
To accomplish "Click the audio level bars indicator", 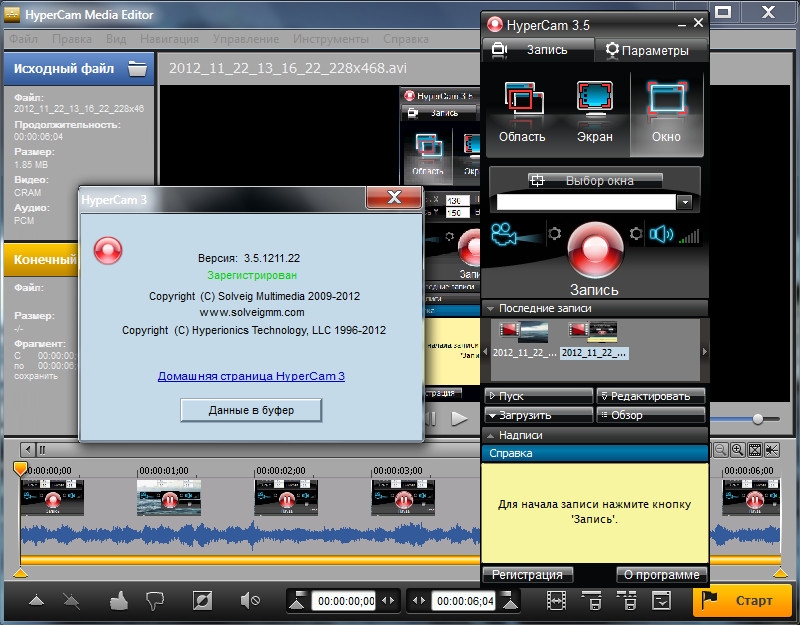I will click(689, 236).
